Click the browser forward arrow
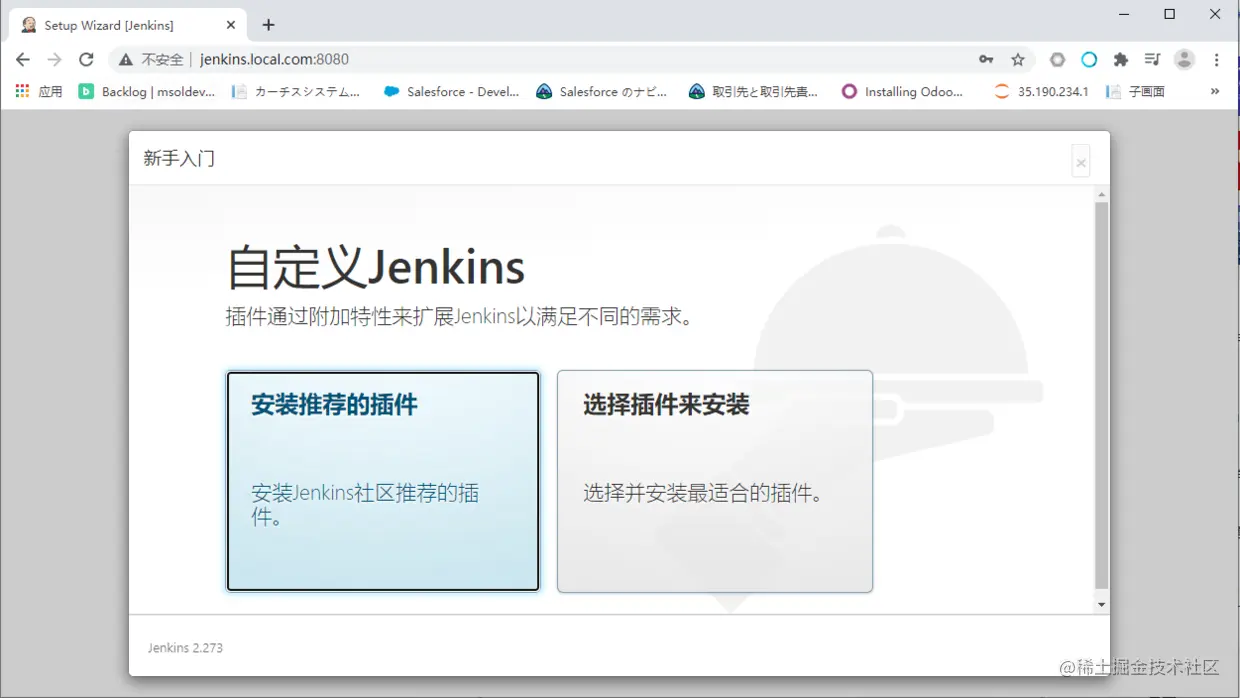The height and width of the screenshot is (698, 1240). click(55, 60)
